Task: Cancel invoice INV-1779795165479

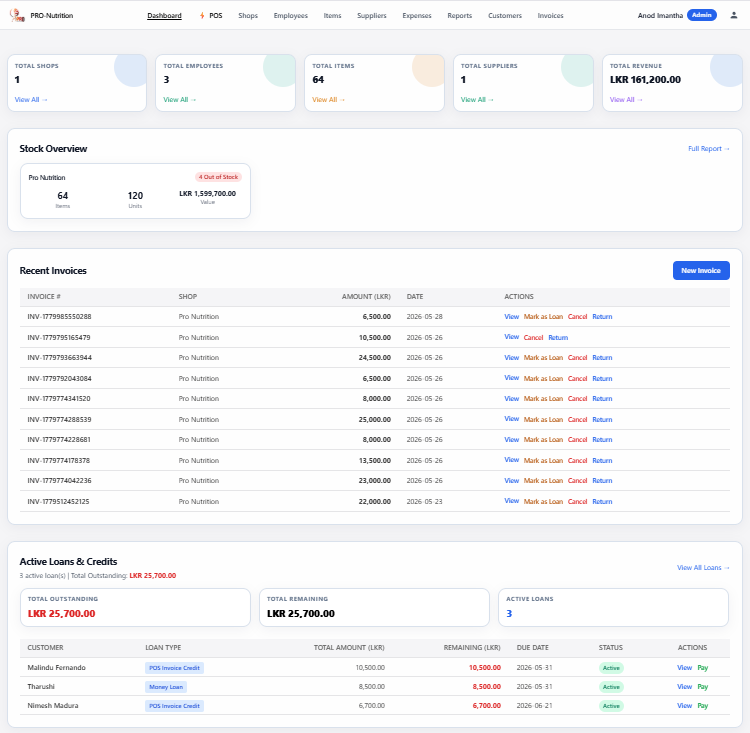Action: tap(533, 337)
